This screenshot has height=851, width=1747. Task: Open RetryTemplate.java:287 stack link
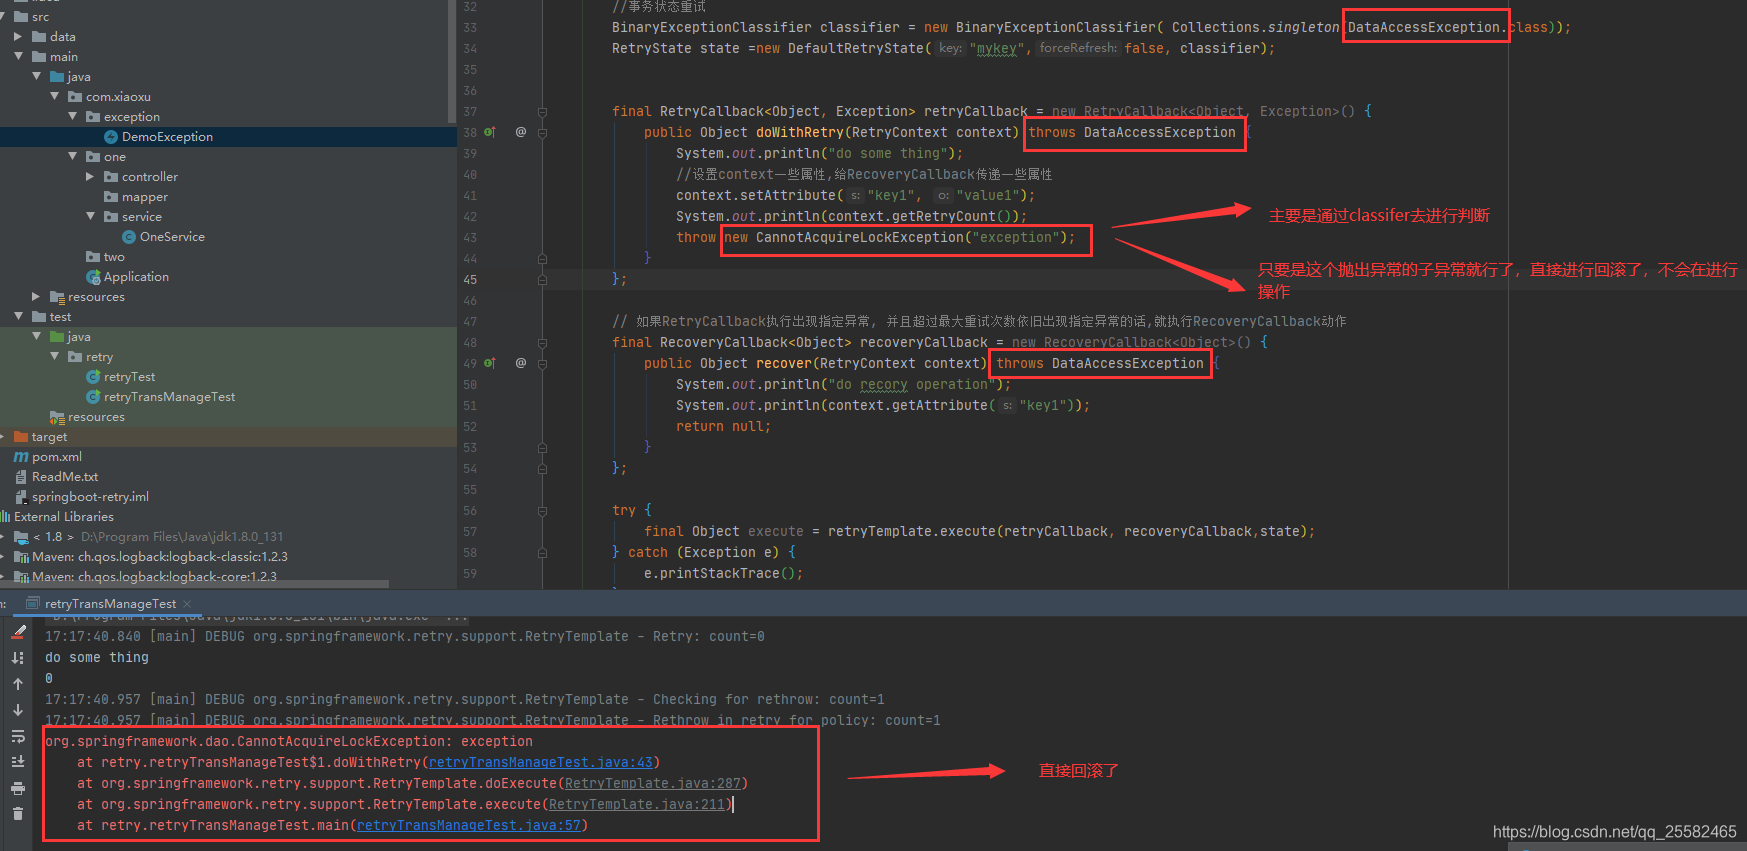(x=653, y=784)
